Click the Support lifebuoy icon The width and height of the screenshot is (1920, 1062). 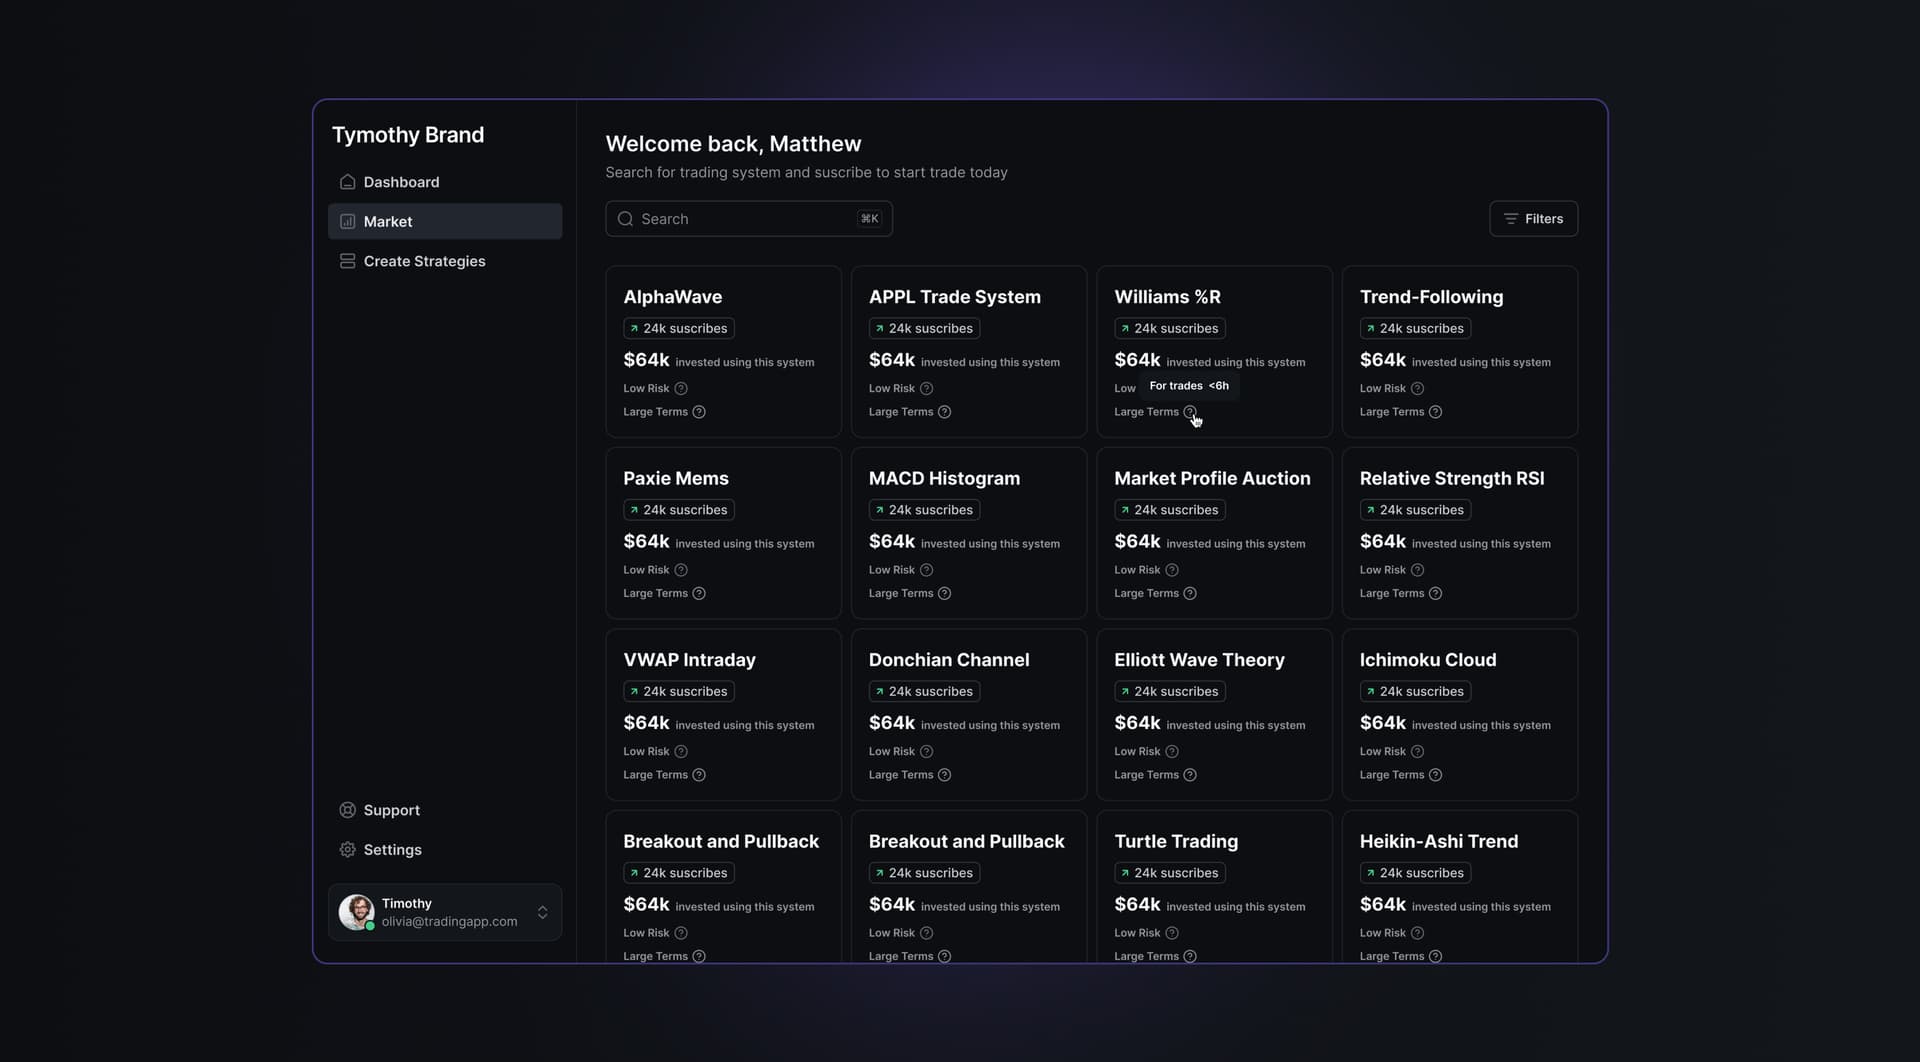[x=347, y=810]
